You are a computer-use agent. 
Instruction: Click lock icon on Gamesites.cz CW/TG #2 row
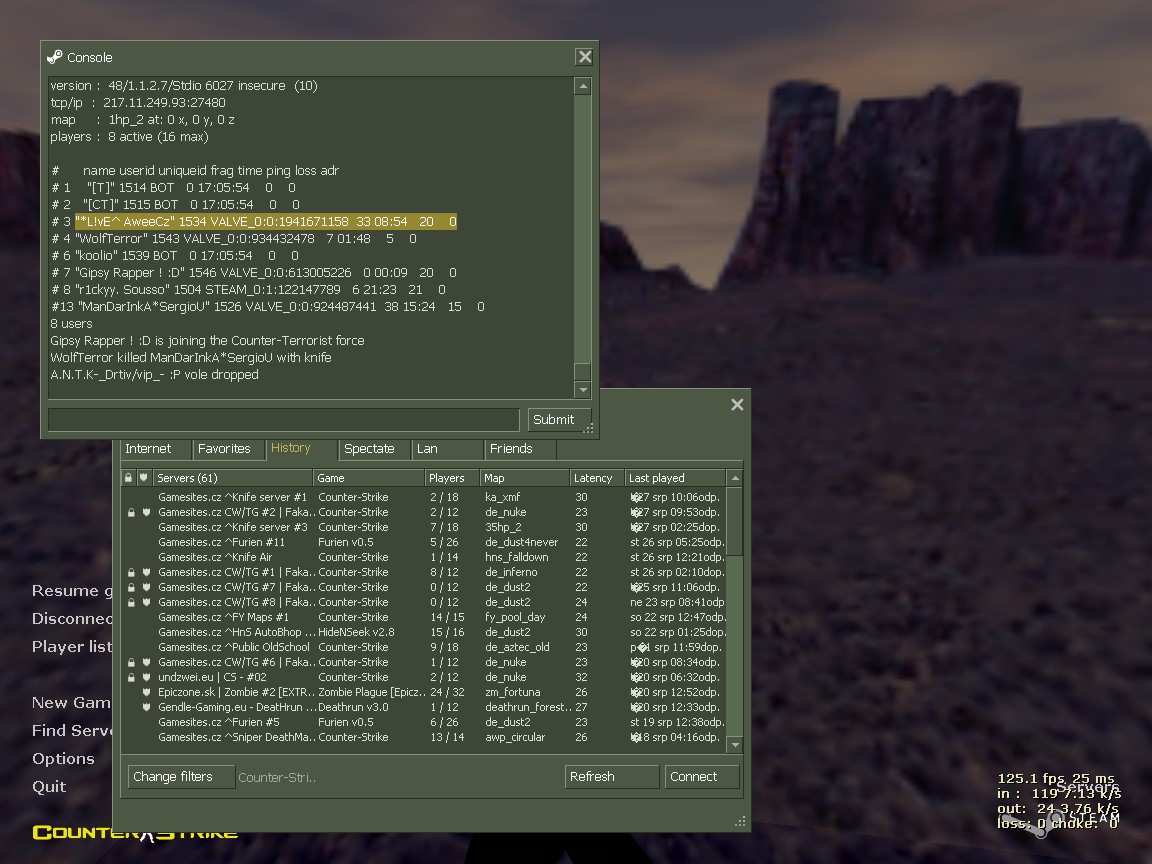(x=132, y=512)
